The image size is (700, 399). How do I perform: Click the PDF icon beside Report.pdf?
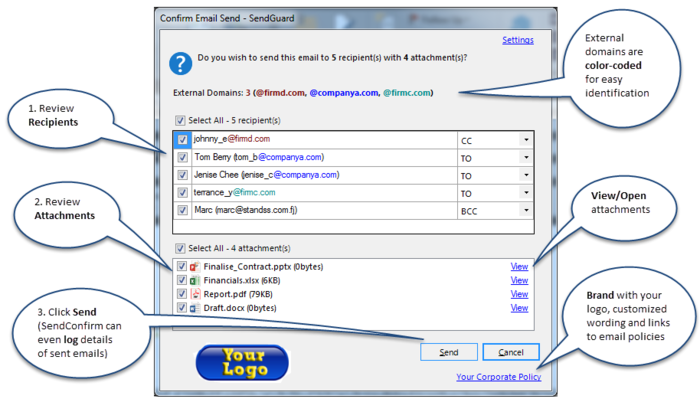tap(195, 294)
